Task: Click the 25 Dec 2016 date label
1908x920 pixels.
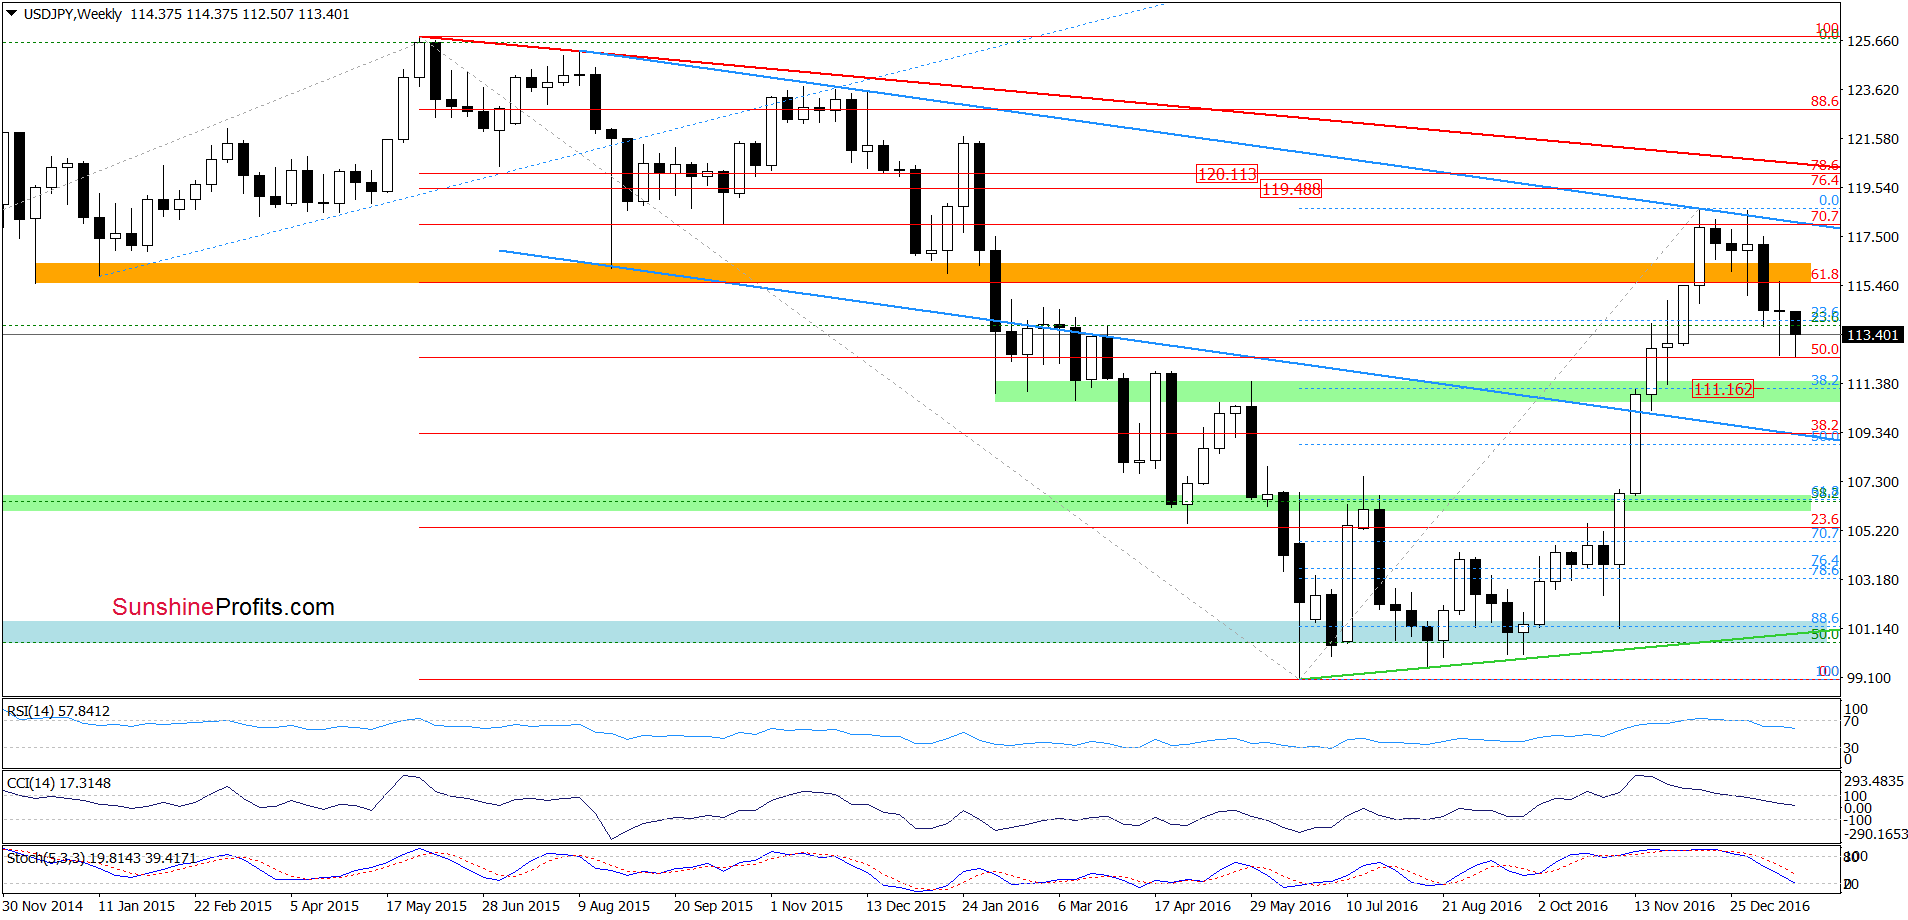Action: (x=1770, y=906)
